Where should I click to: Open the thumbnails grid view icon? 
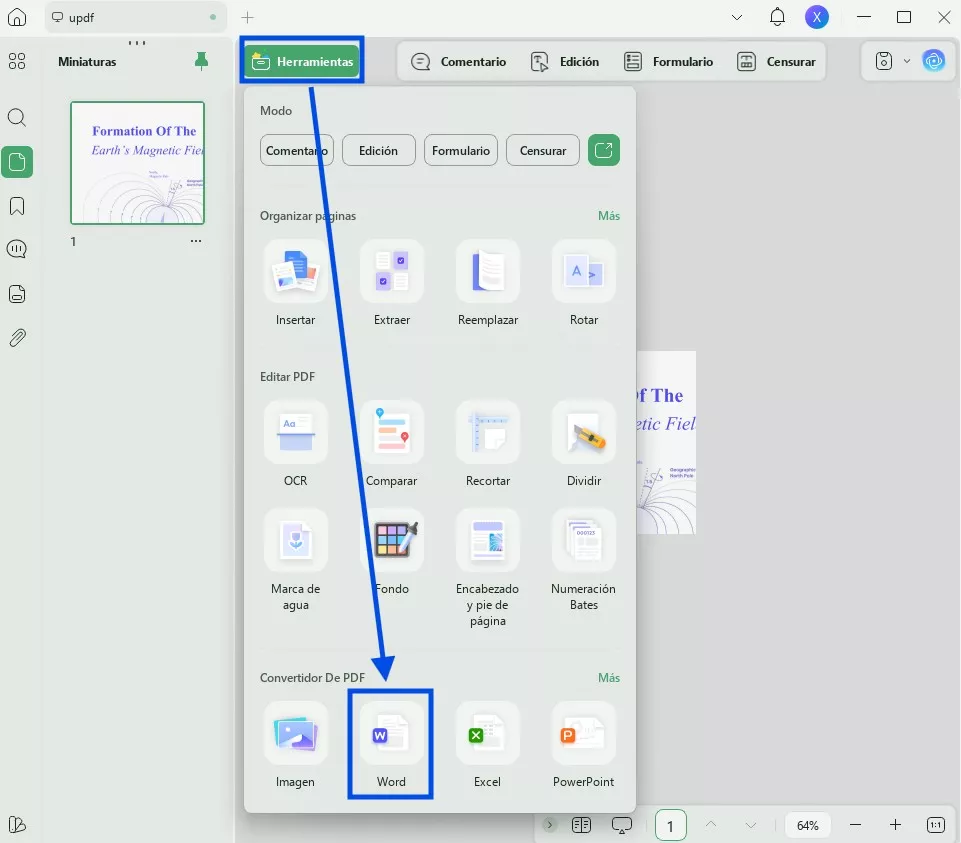tap(17, 61)
